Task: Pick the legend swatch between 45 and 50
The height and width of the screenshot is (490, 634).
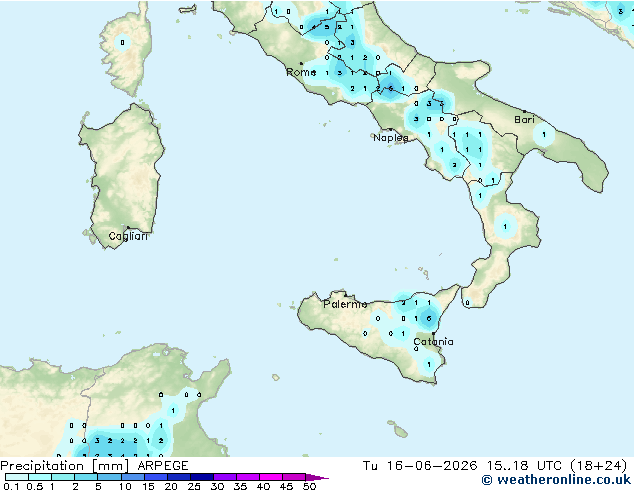Action: tap(294, 477)
